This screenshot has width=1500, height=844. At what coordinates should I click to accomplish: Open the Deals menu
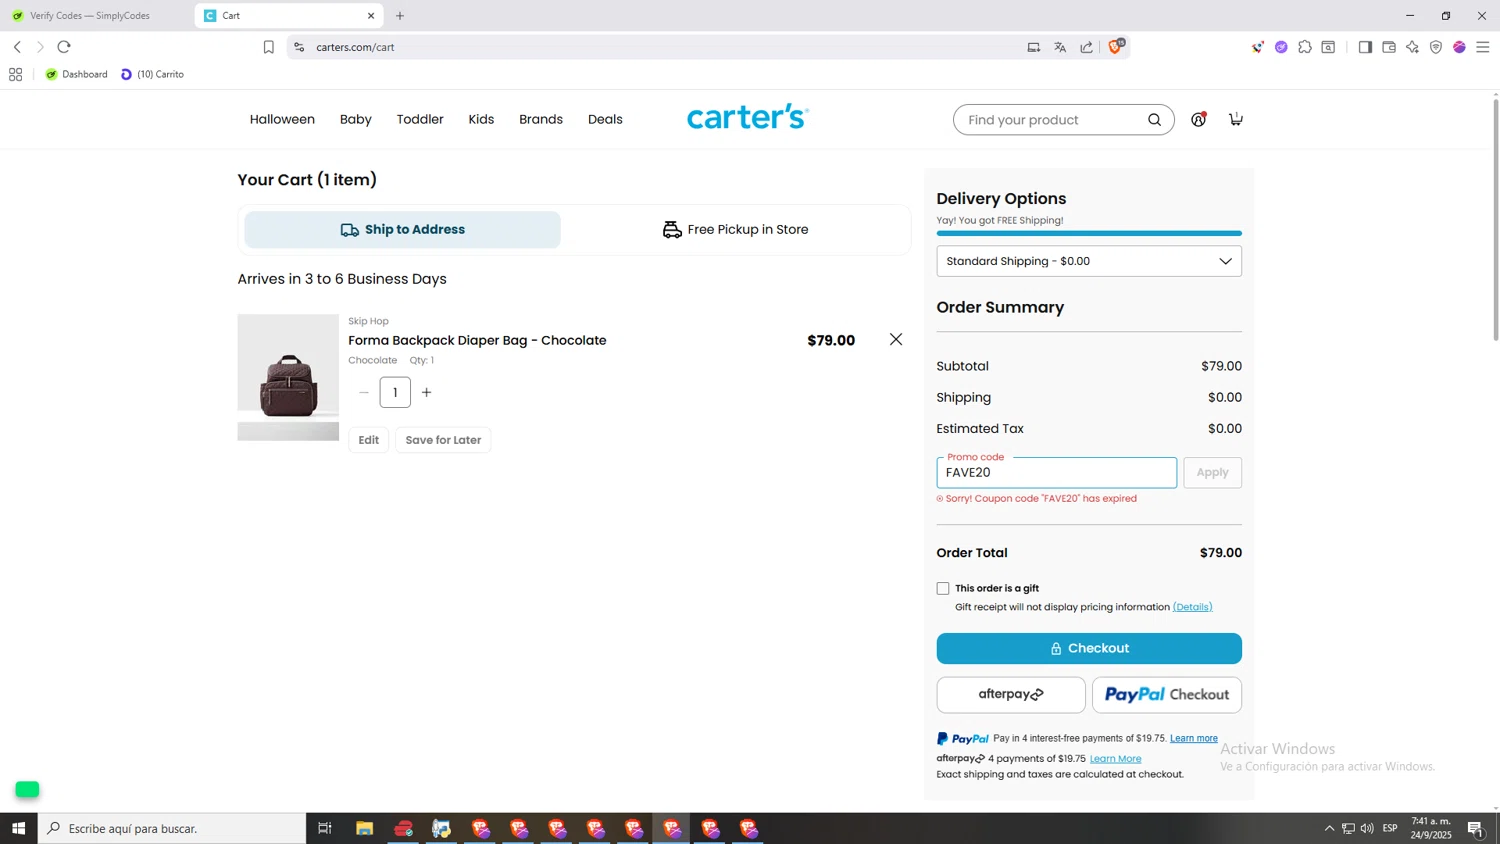[x=605, y=119]
